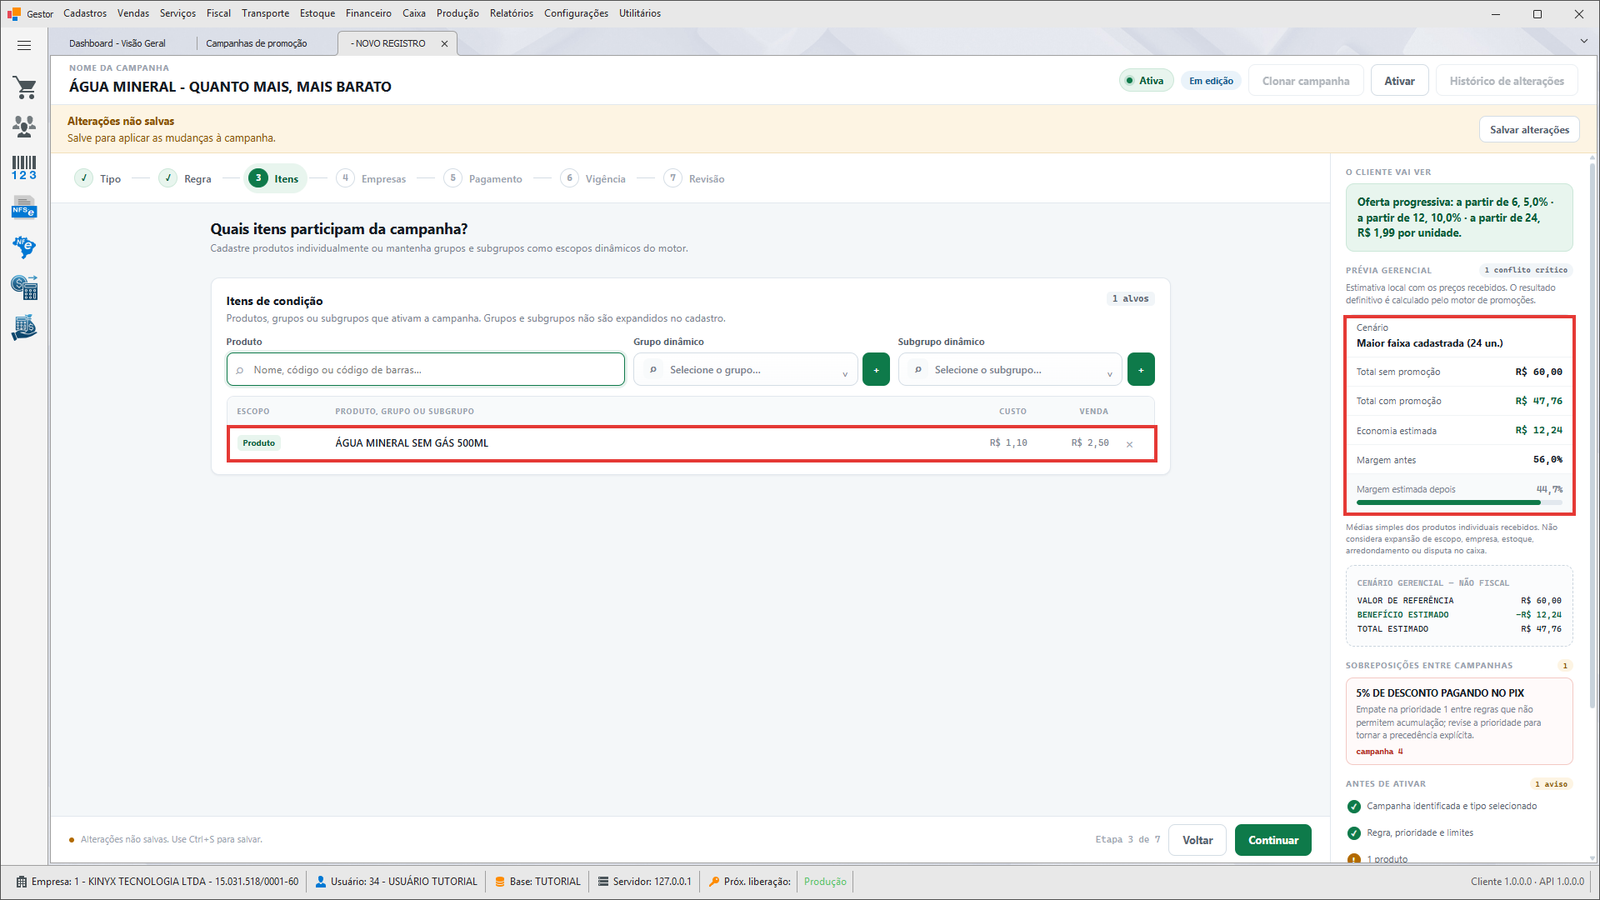Open the Estoque menu
1600x900 pixels.
tap(317, 13)
